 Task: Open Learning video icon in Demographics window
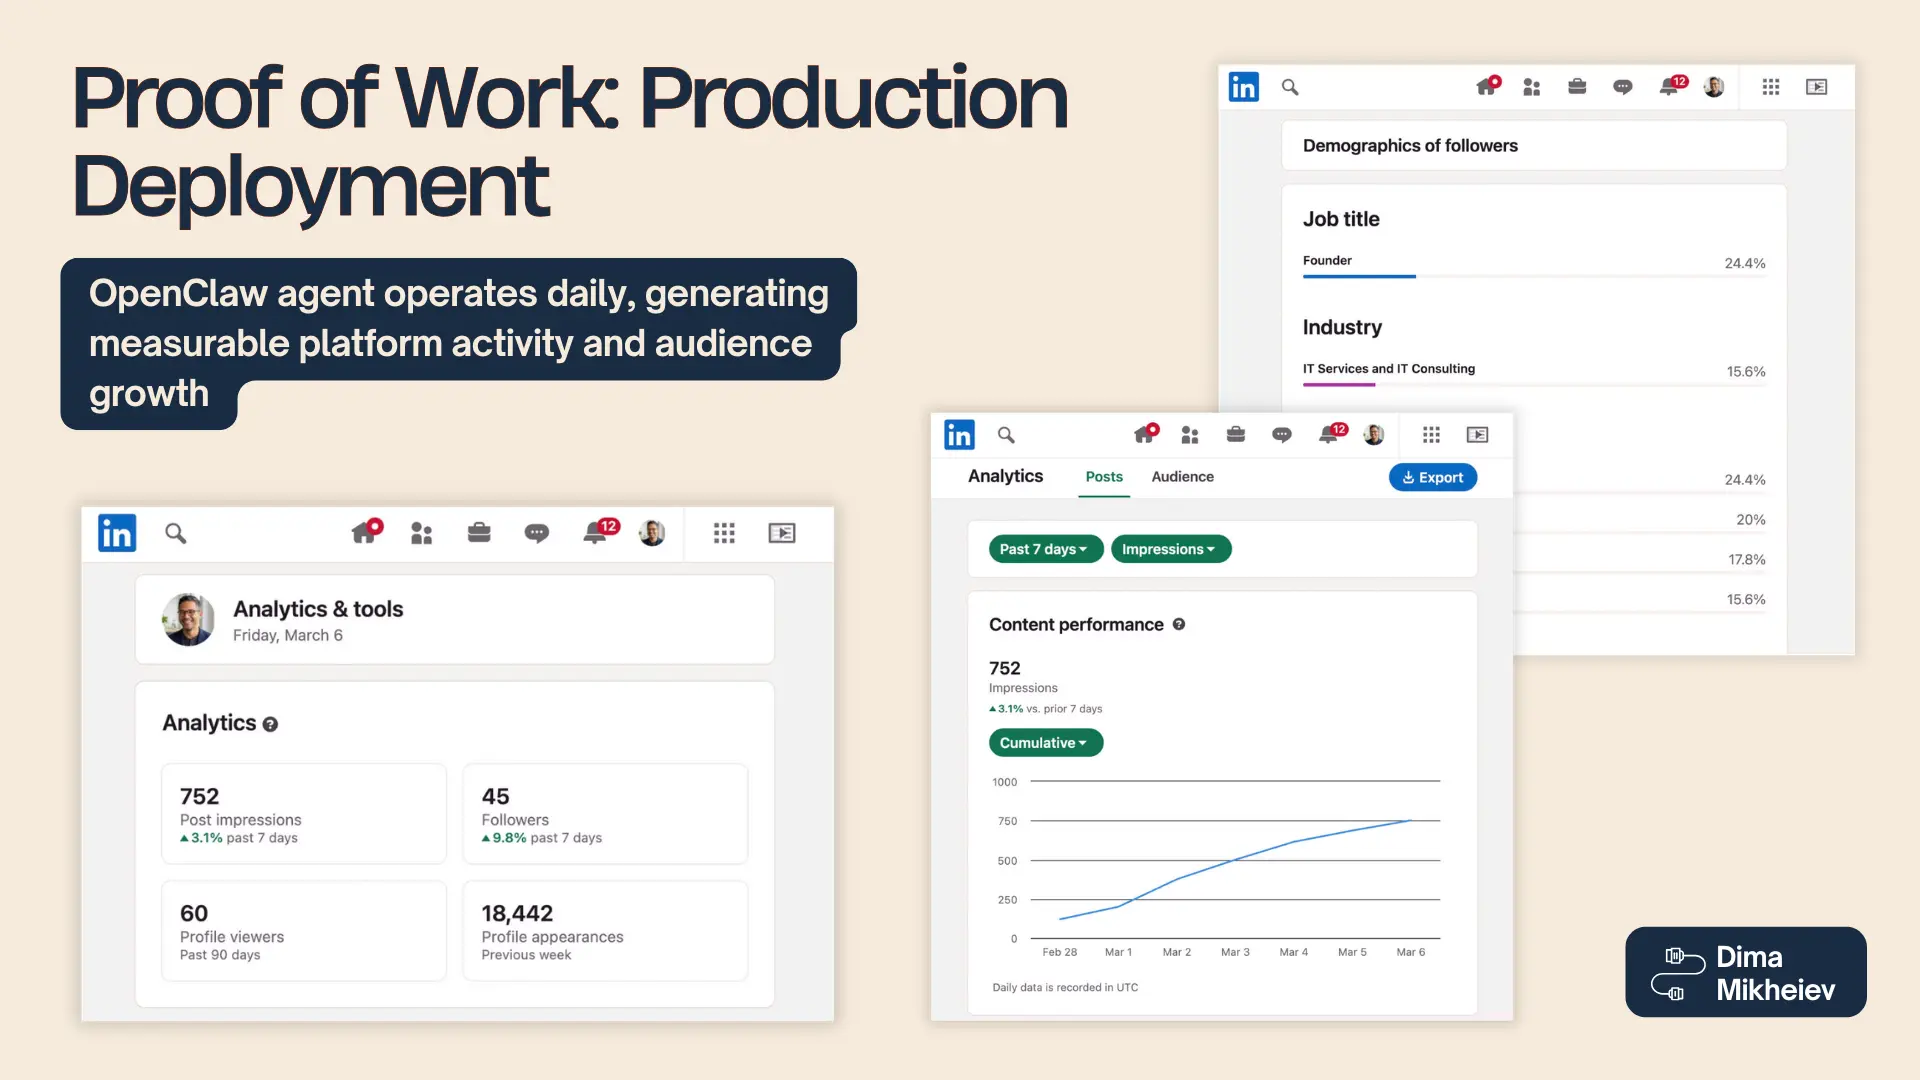point(1817,87)
